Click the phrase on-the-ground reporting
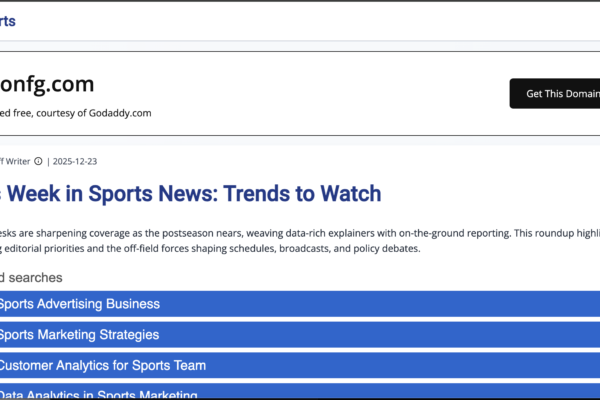This screenshot has height=400, width=600. (x=447, y=232)
